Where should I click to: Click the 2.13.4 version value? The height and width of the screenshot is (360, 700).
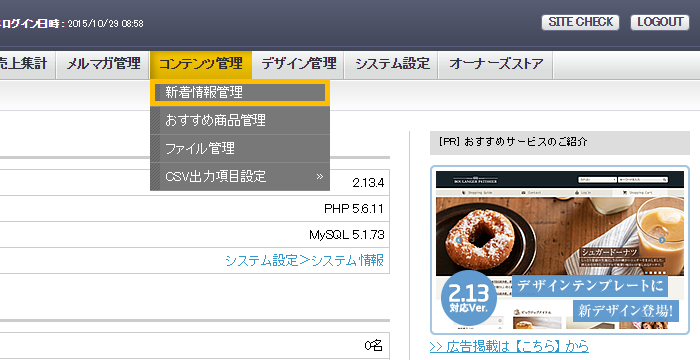(368, 183)
